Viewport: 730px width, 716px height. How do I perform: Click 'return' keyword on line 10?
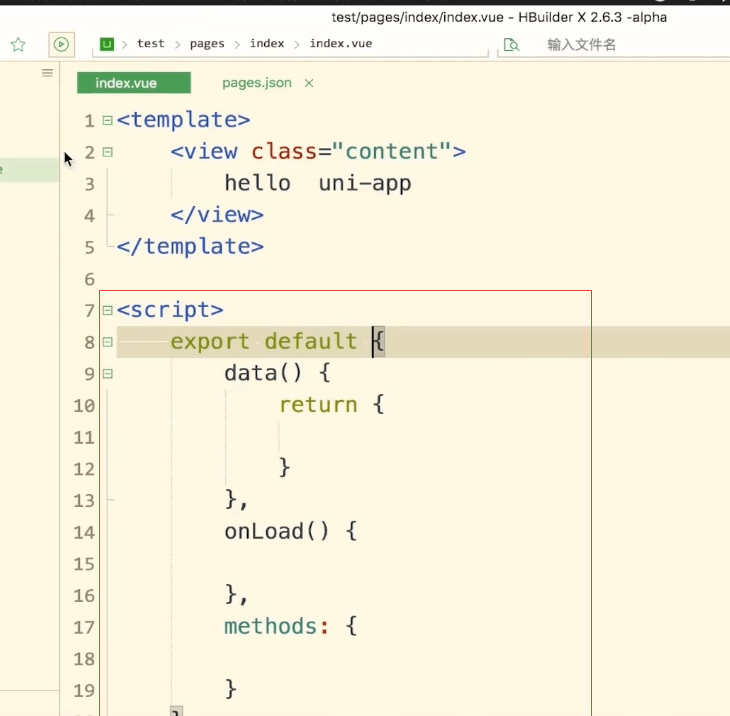click(x=318, y=405)
